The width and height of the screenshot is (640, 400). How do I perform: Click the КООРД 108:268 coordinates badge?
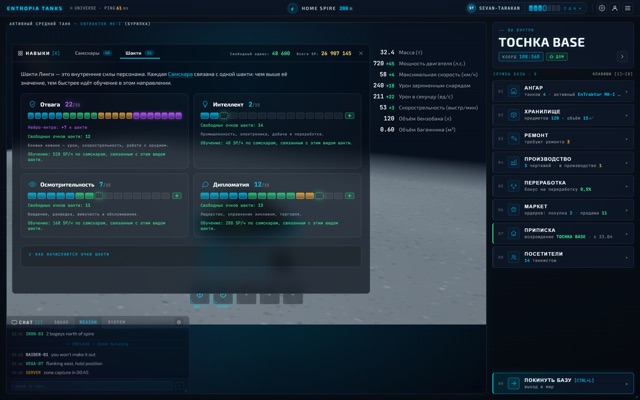point(520,57)
